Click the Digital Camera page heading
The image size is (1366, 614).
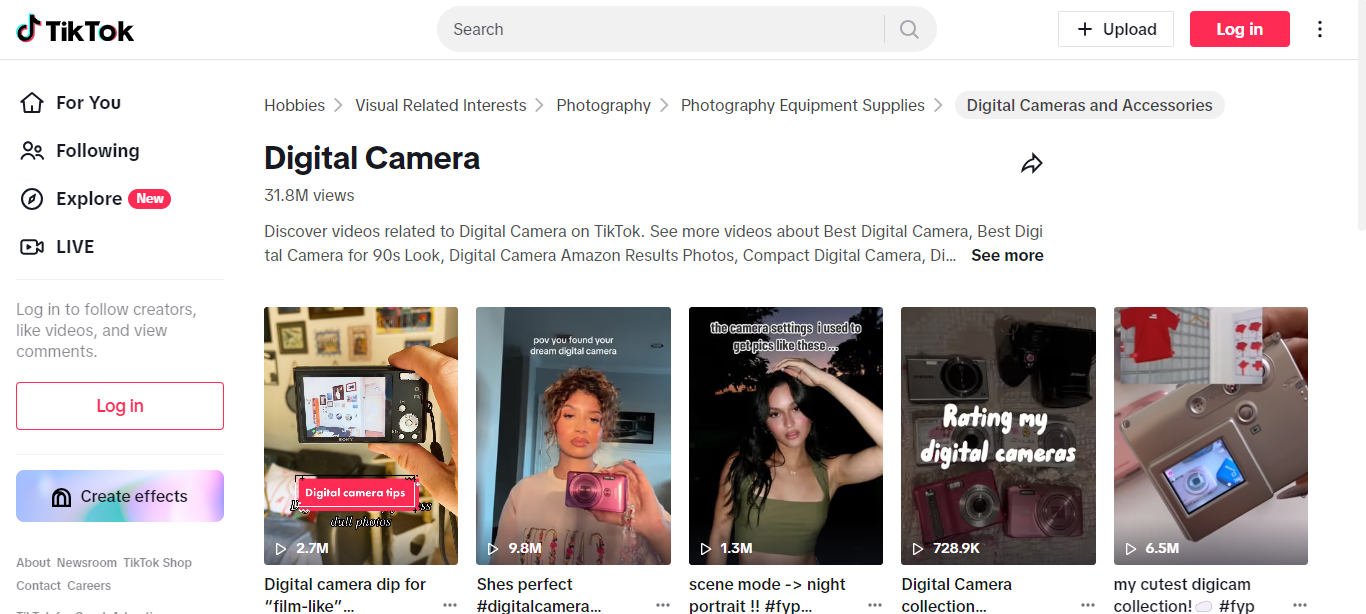tap(372, 158)
